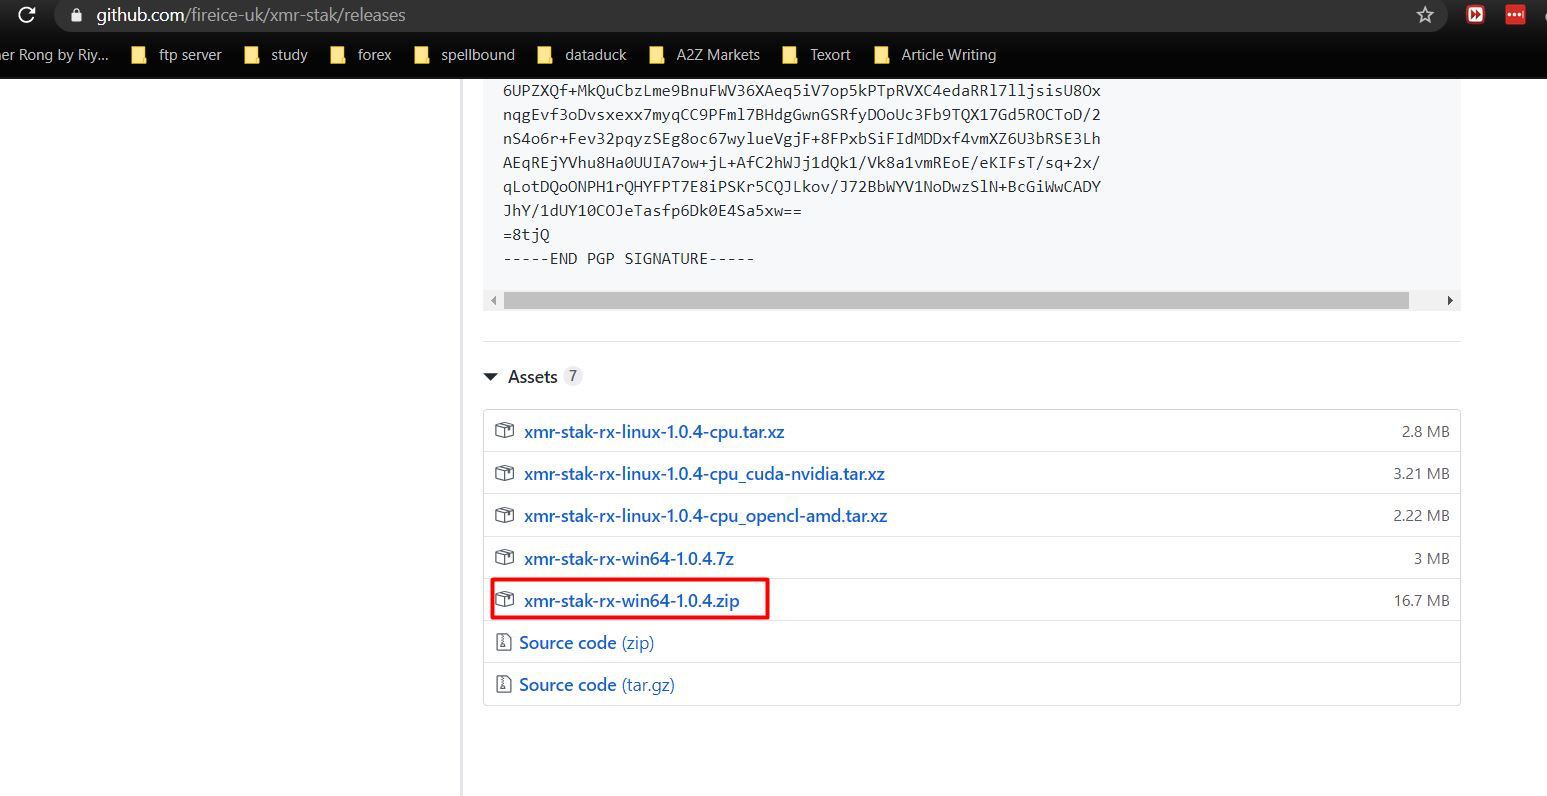The image size is (1547, 796).
Task: Open the red three-dots extension icon
Action: (x=1516, y=14)
